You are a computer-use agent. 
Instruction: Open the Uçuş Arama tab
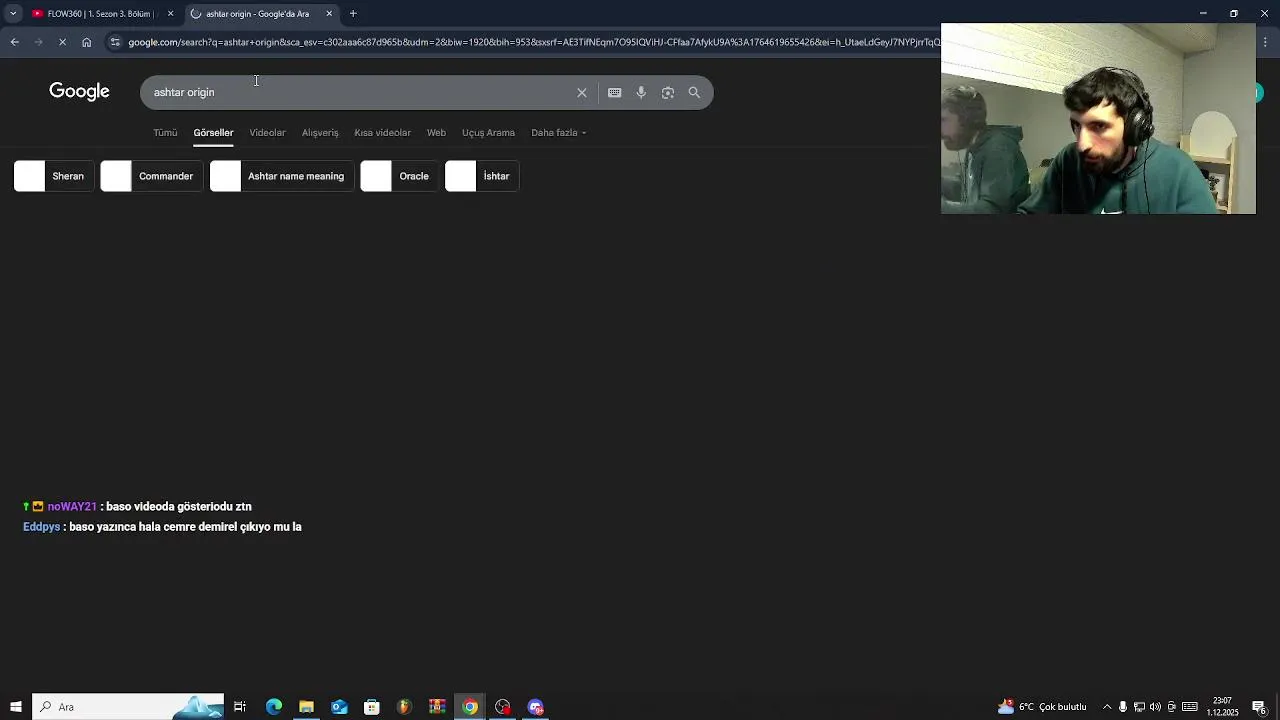[x=488, y=133]
